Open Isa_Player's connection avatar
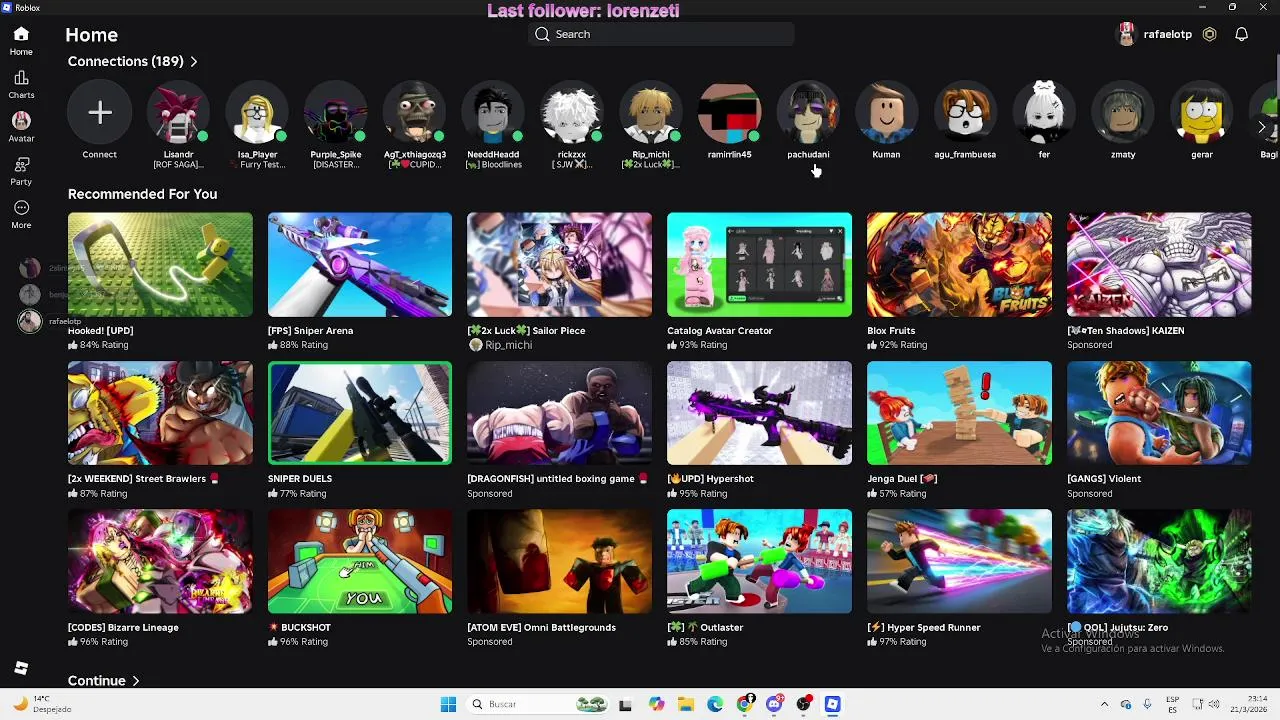The height and width of the screenshot is (720, 1280). [x=257, y=113]
